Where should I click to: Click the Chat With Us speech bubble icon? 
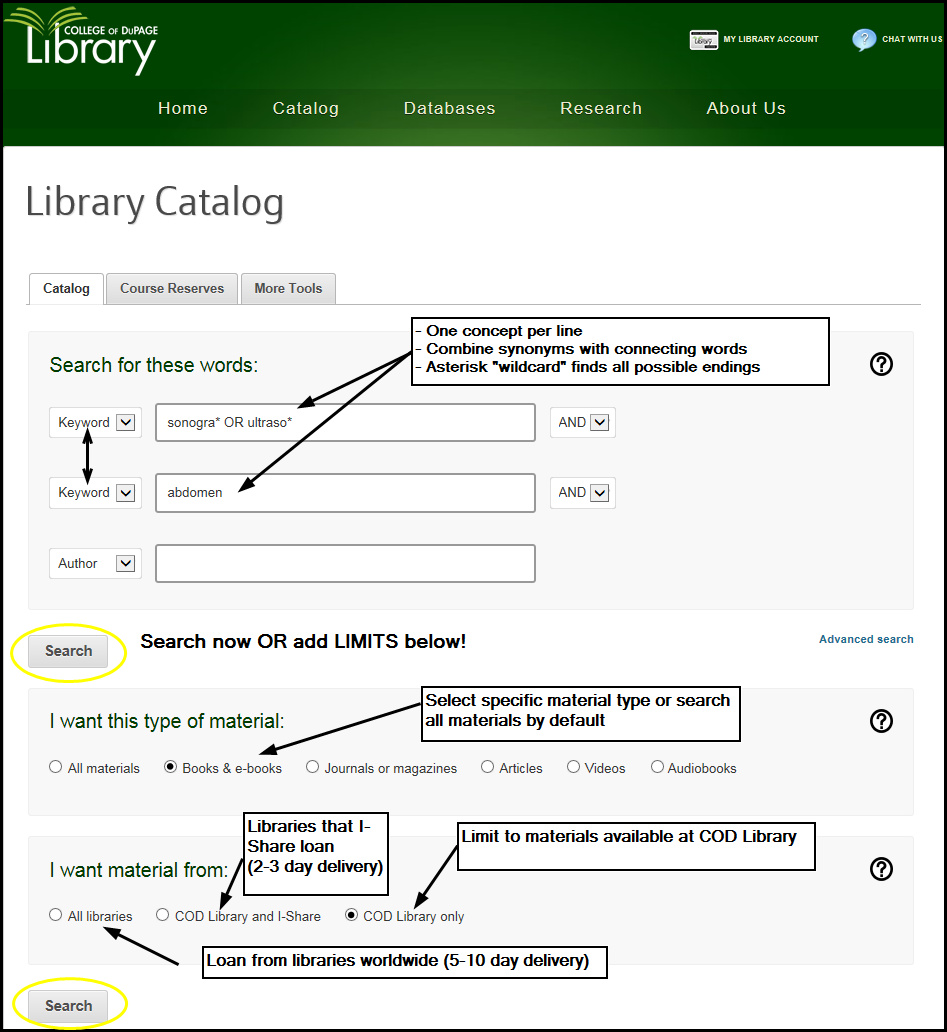(864, 40)
